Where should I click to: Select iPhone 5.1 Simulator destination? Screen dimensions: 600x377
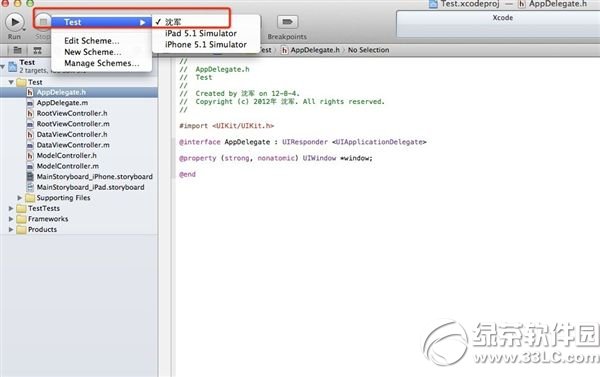207,44
